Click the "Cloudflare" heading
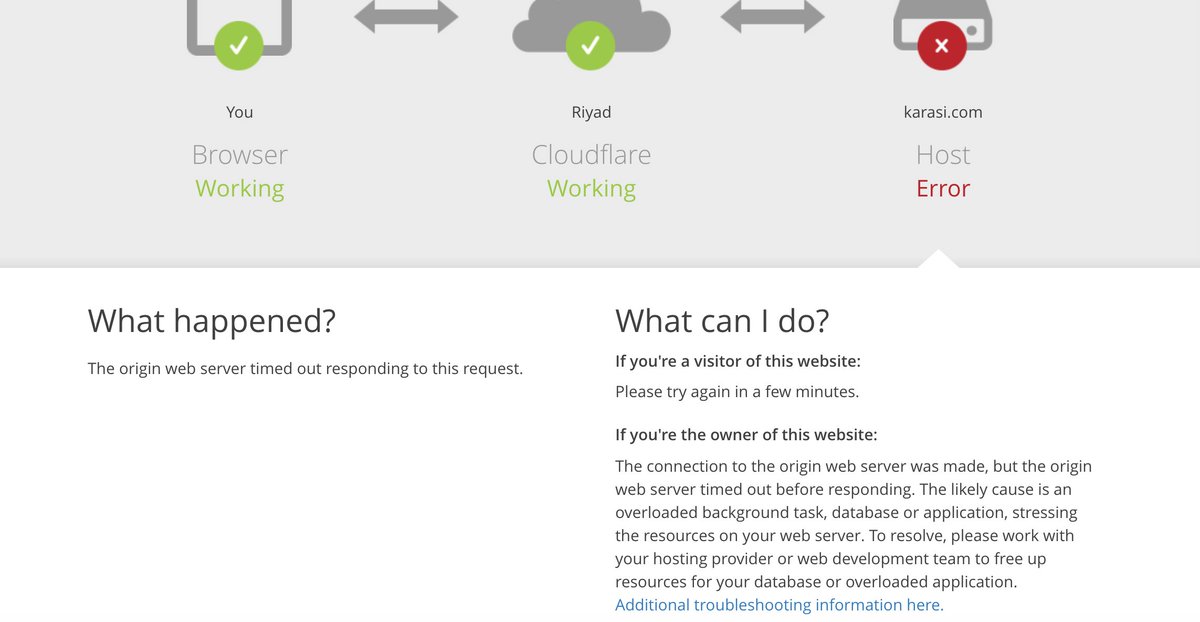 [591, 155]
